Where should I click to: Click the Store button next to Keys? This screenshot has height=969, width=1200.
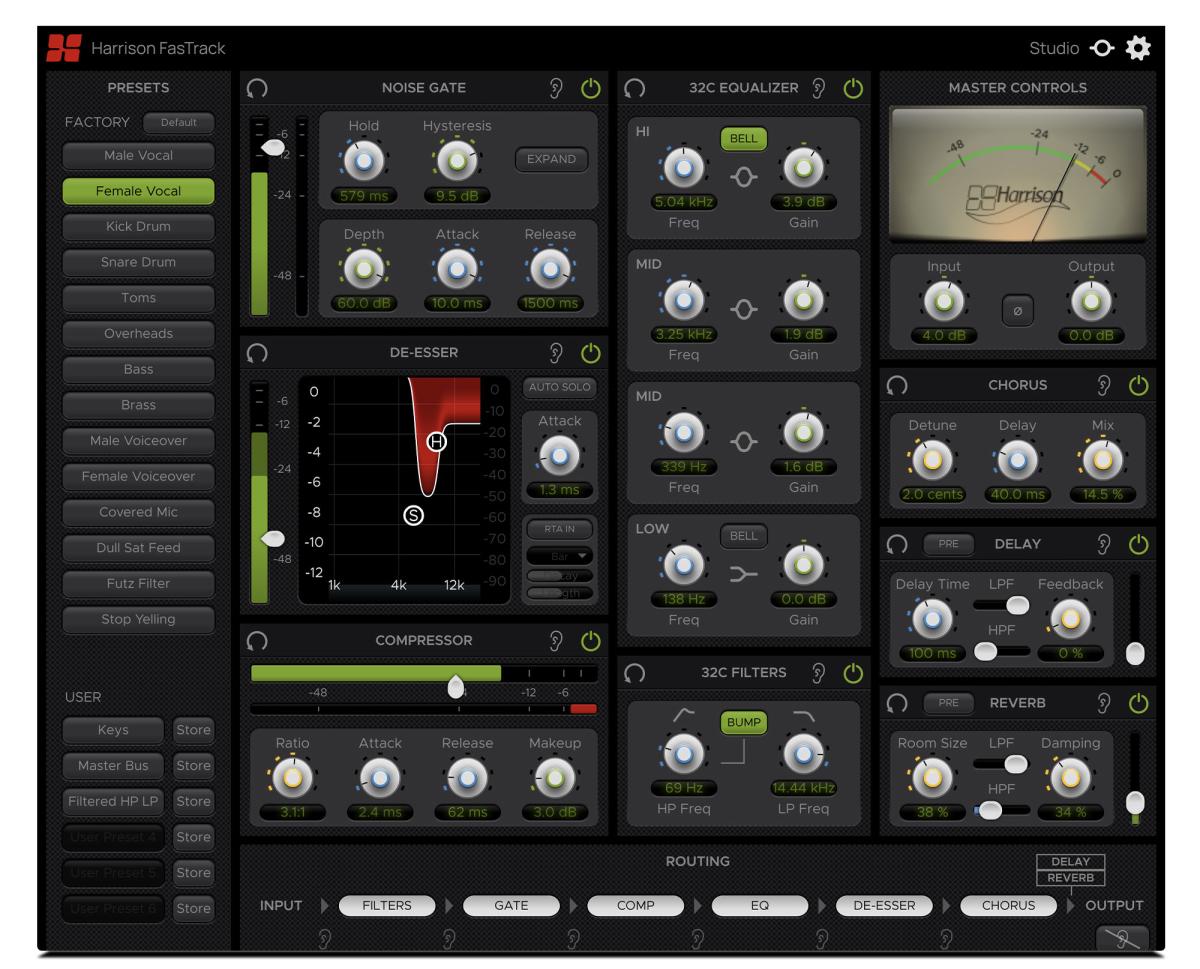(193, 730)
